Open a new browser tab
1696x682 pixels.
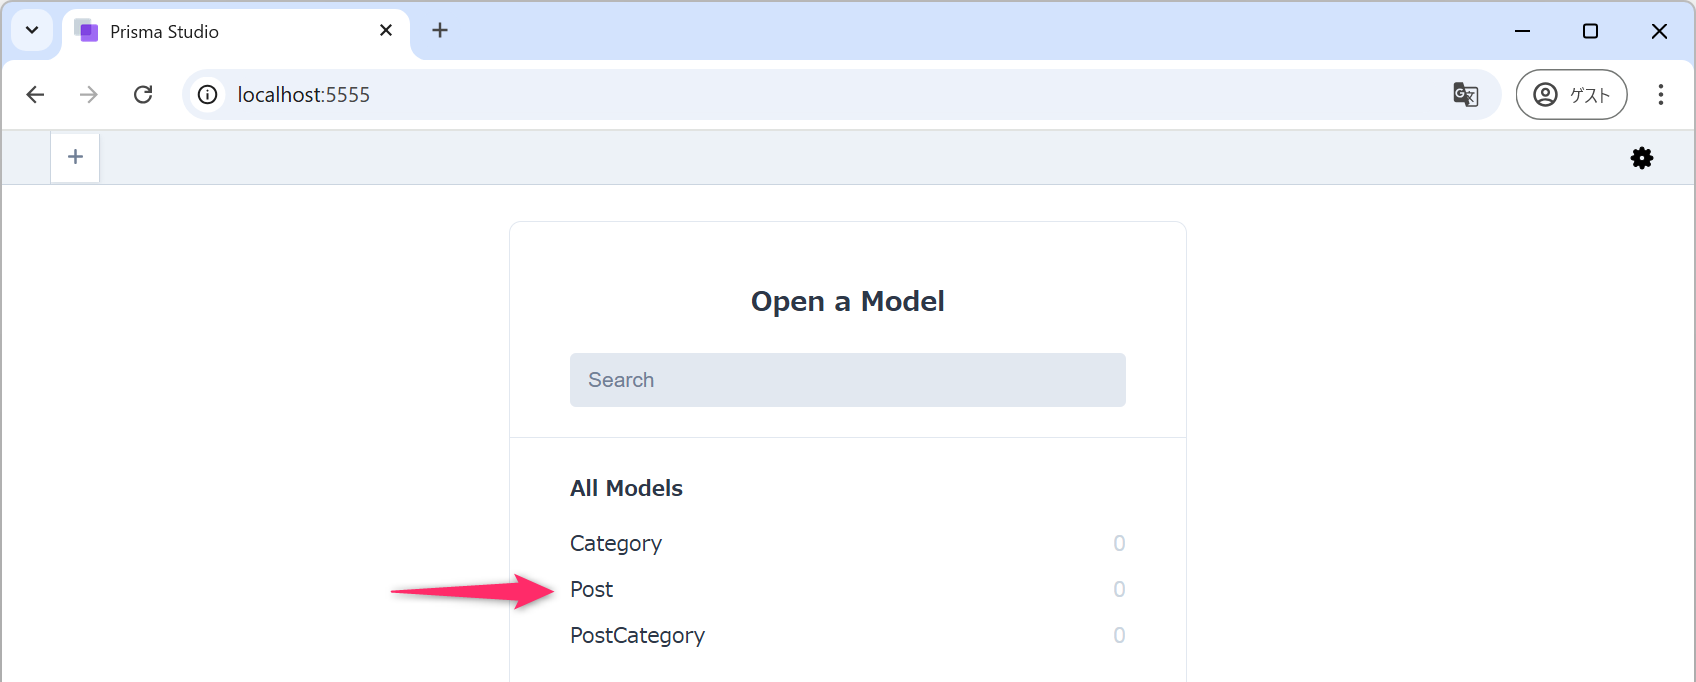click(440, 30)
